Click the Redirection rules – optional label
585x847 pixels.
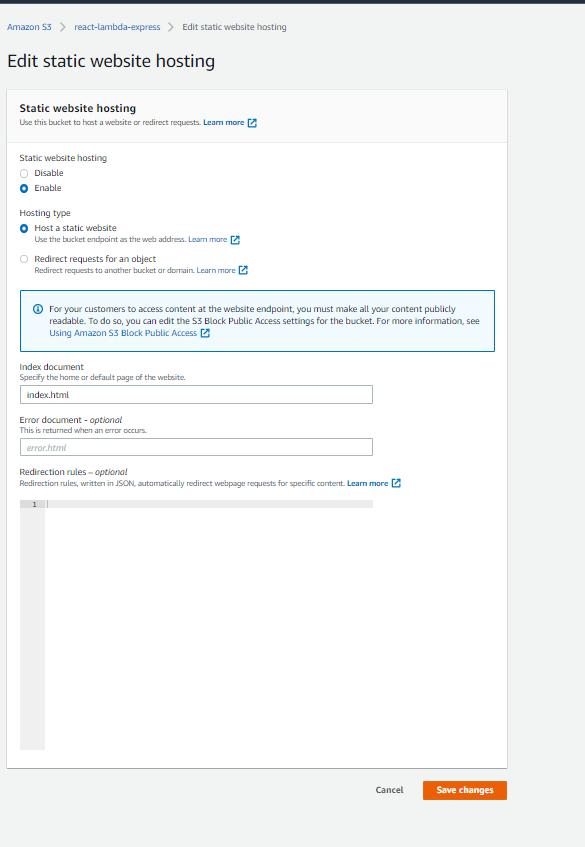73,472
